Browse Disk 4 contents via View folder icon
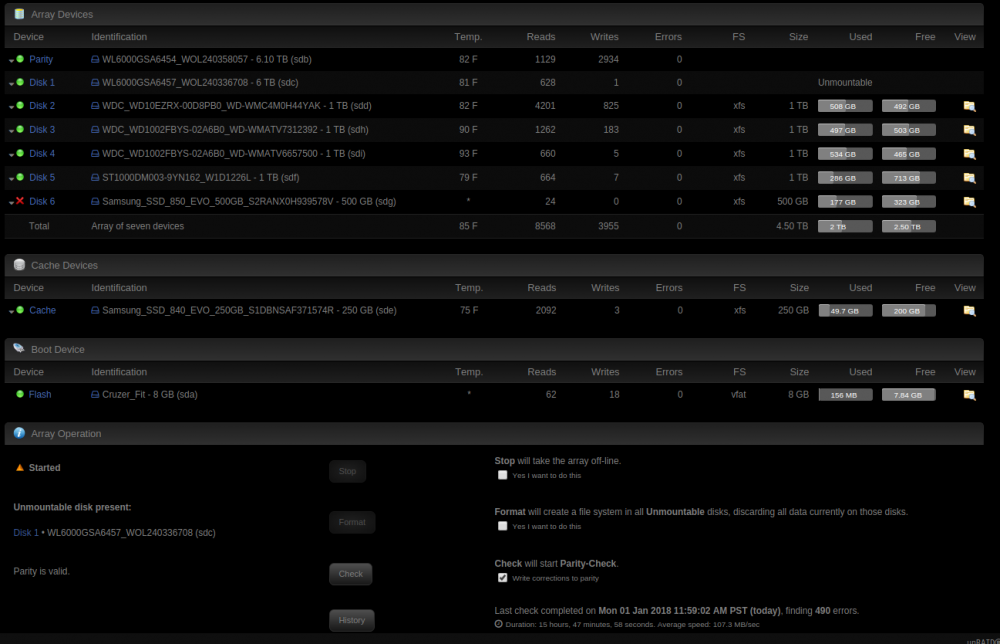The width and height of the screenshot is (1000, 644). coord(969,154)
